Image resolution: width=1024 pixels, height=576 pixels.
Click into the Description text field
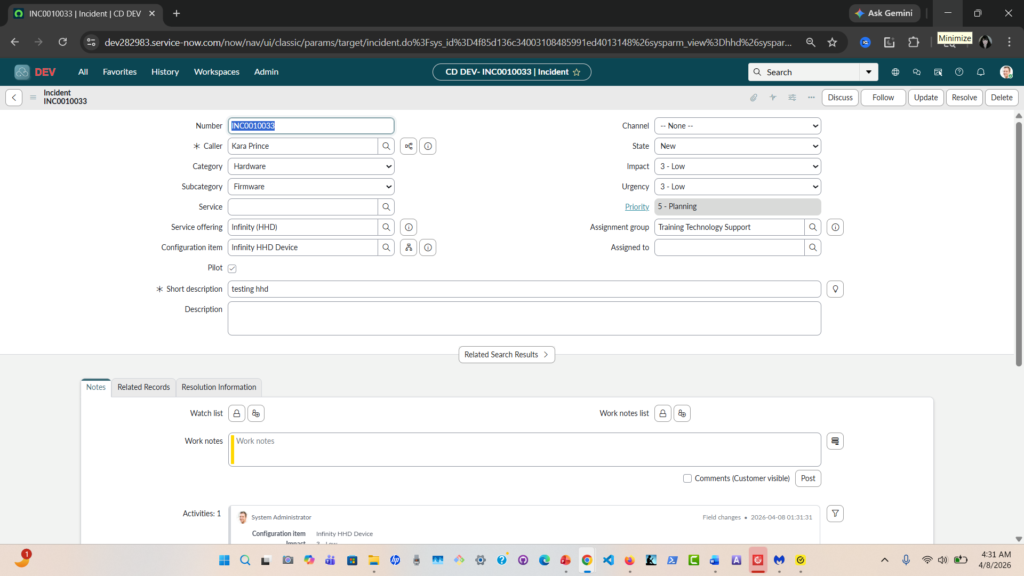coord(524,318)
